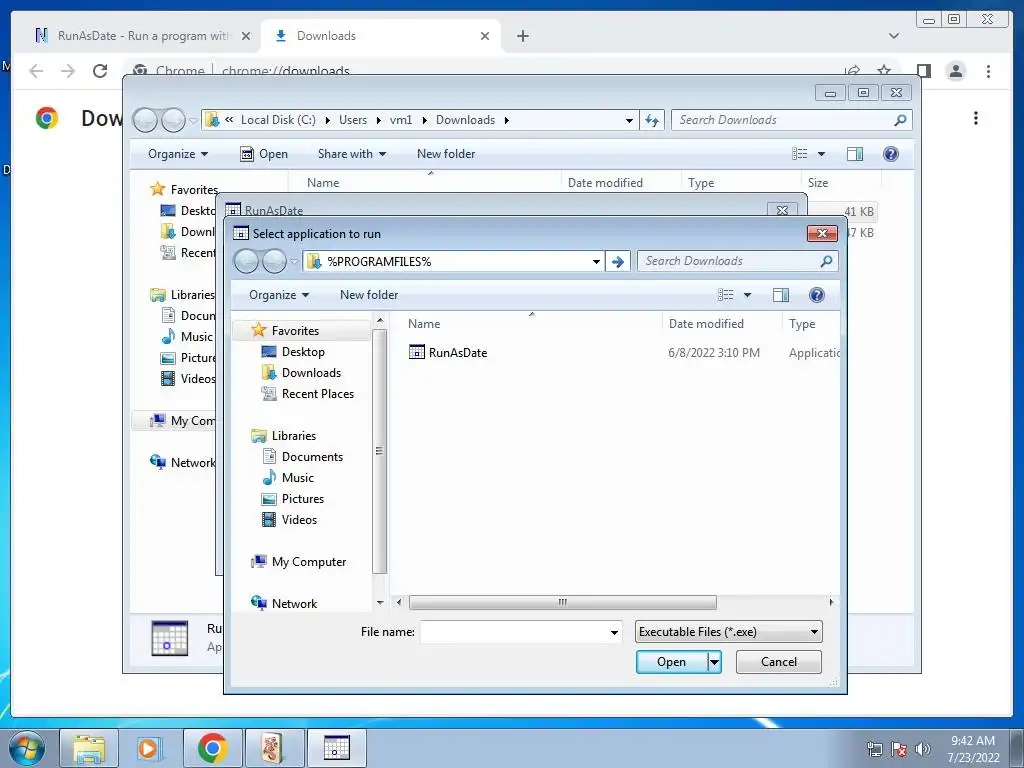This screenshot has height=768, width=1024.
Task: Open the Chrome profile avatar icon
Action: [x=955, y=71]
